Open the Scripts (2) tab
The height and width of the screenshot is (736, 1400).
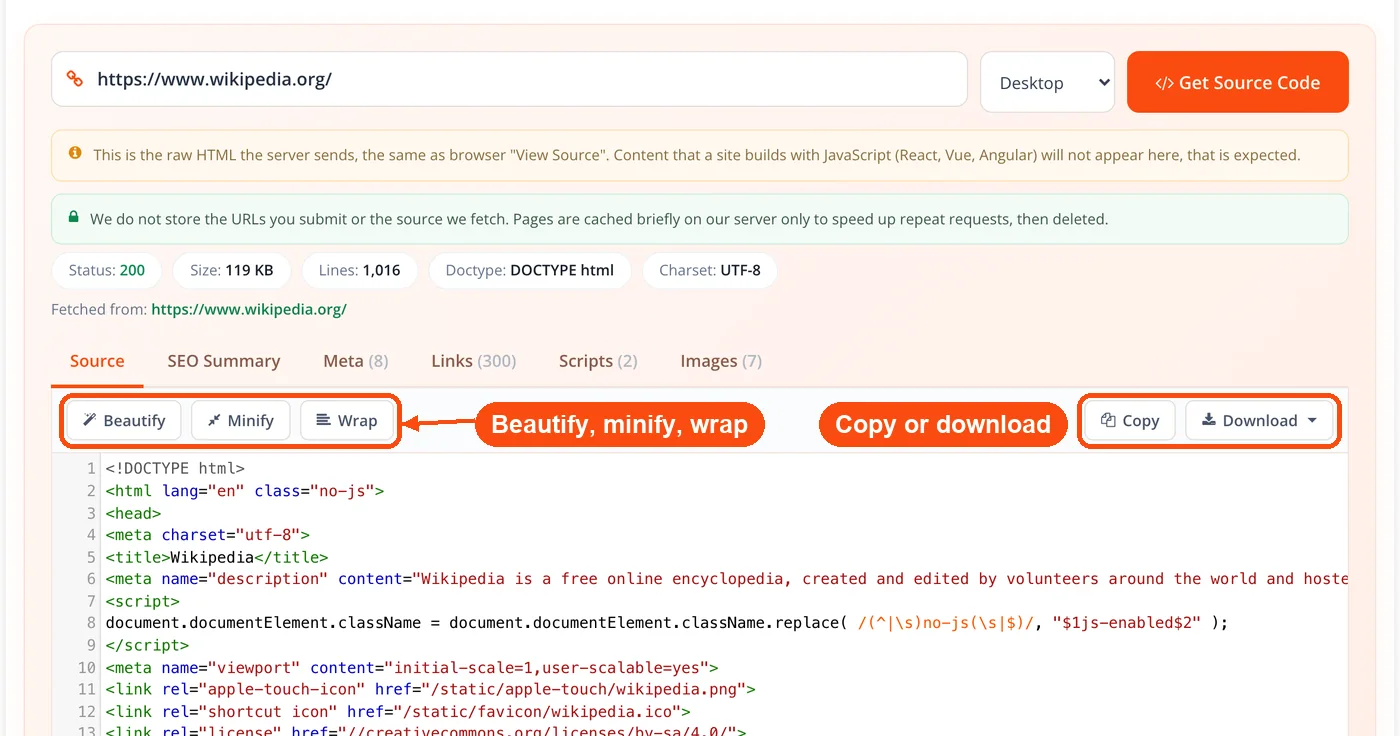[x=597, y=361]
